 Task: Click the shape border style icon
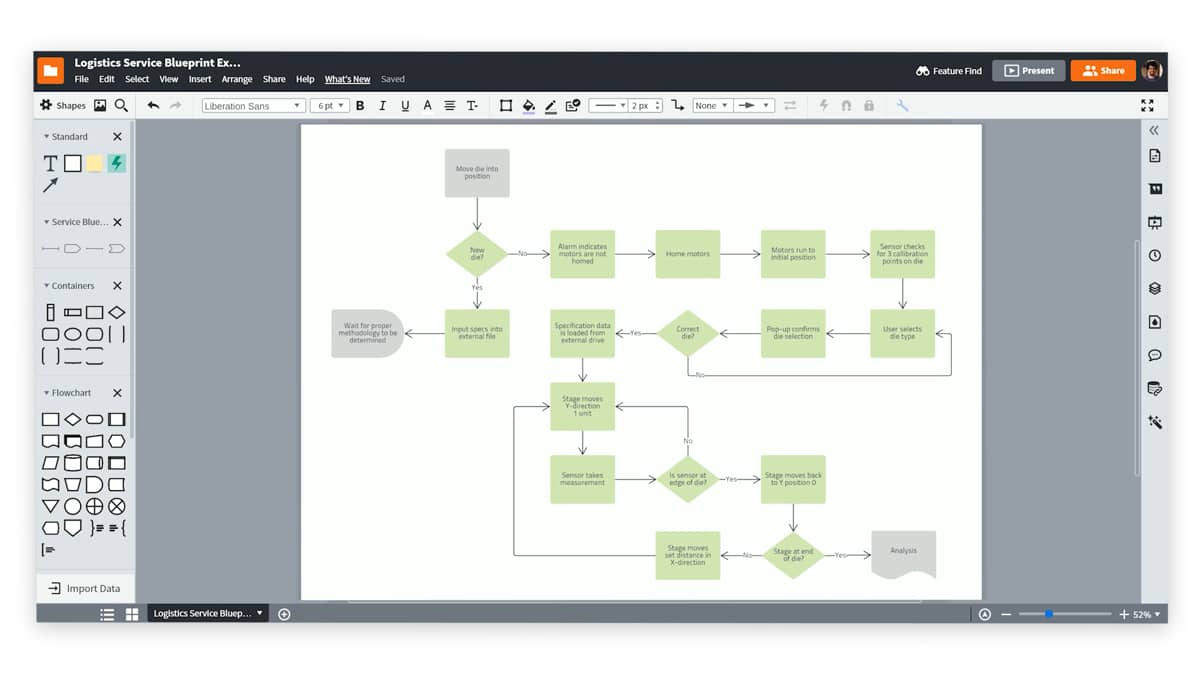pos(506,105)
